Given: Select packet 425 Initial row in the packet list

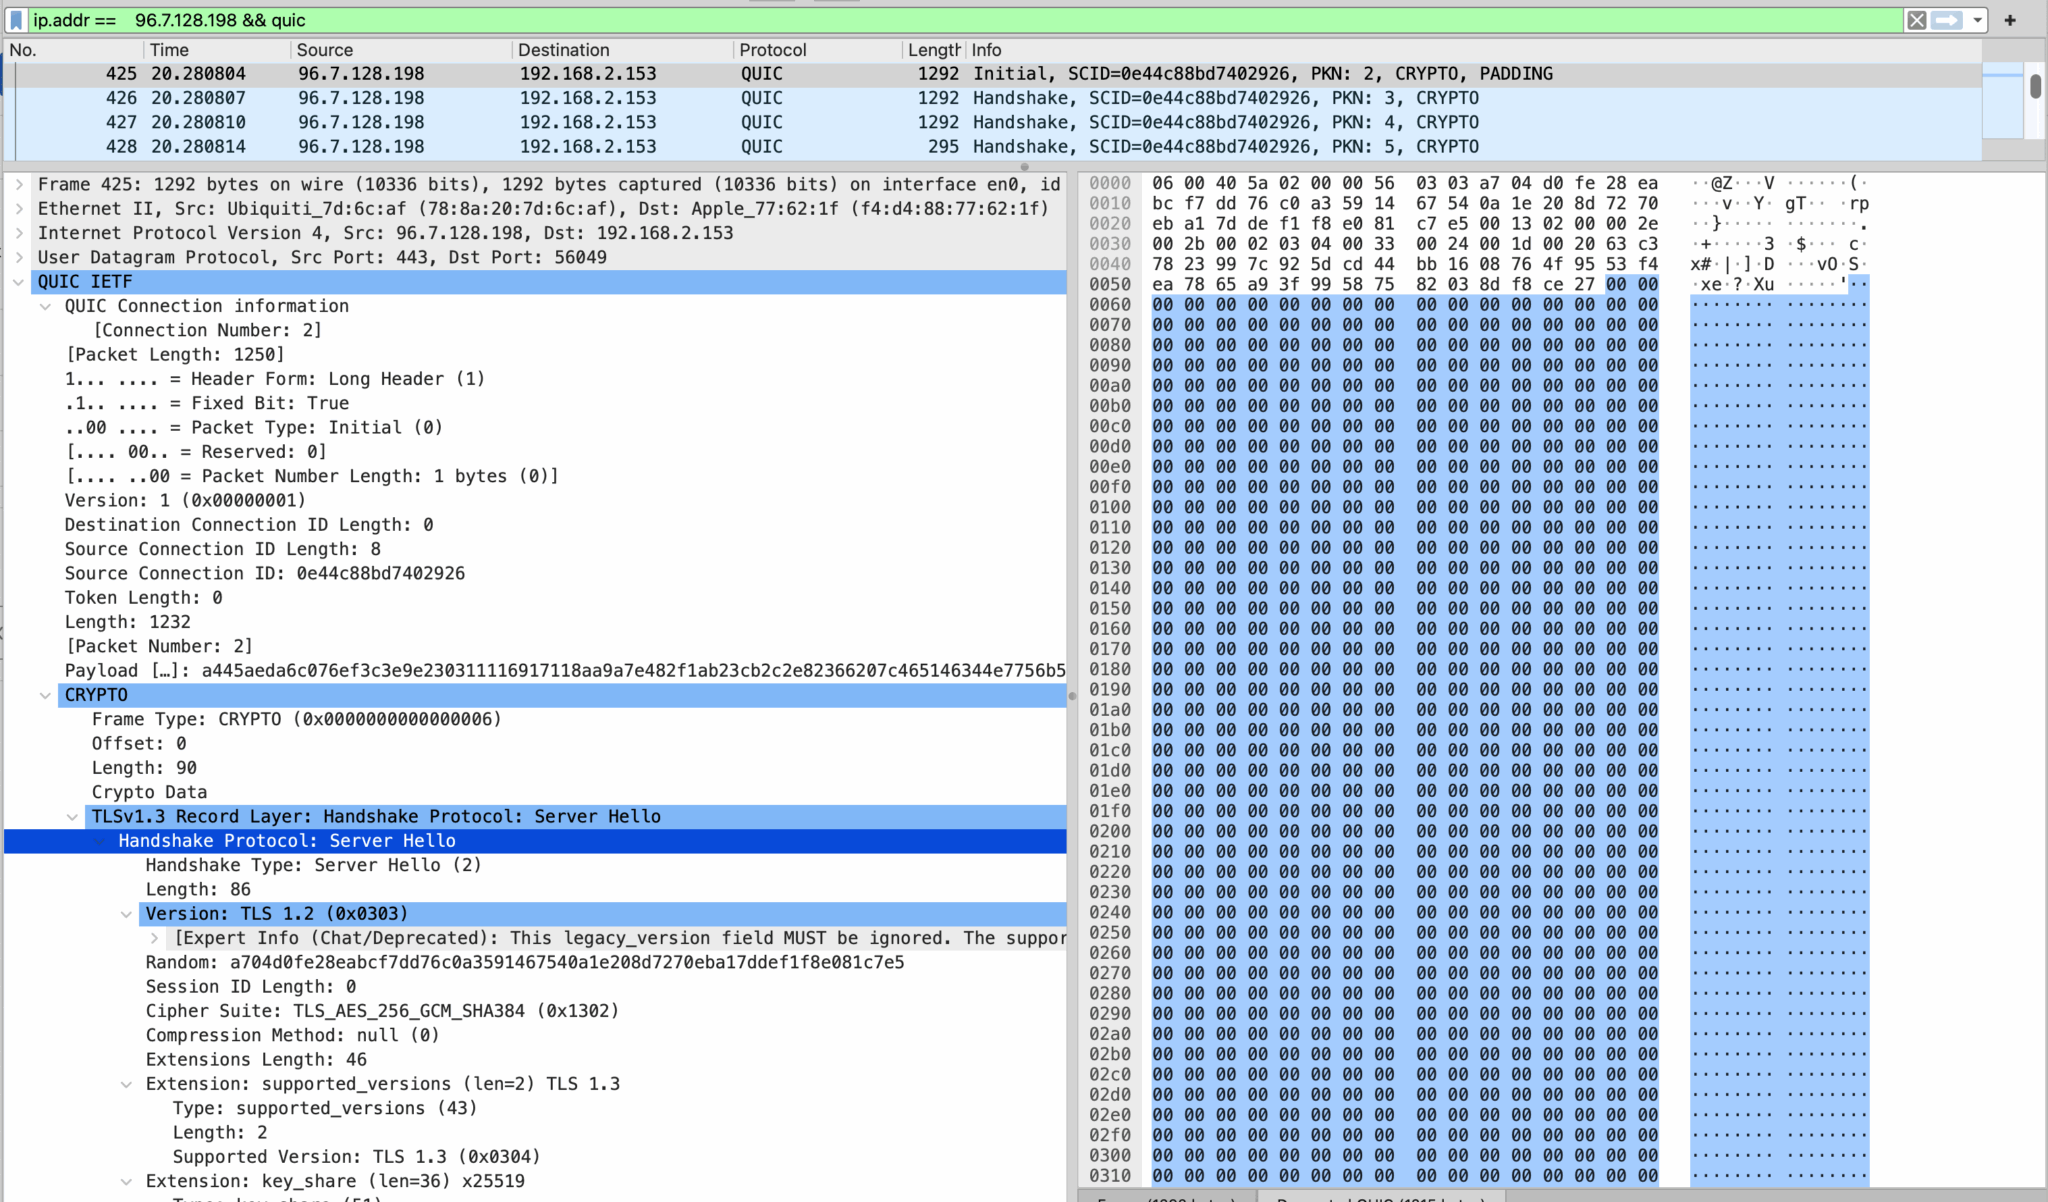Looking at the screenshot, I should click(x=993, y=74).
